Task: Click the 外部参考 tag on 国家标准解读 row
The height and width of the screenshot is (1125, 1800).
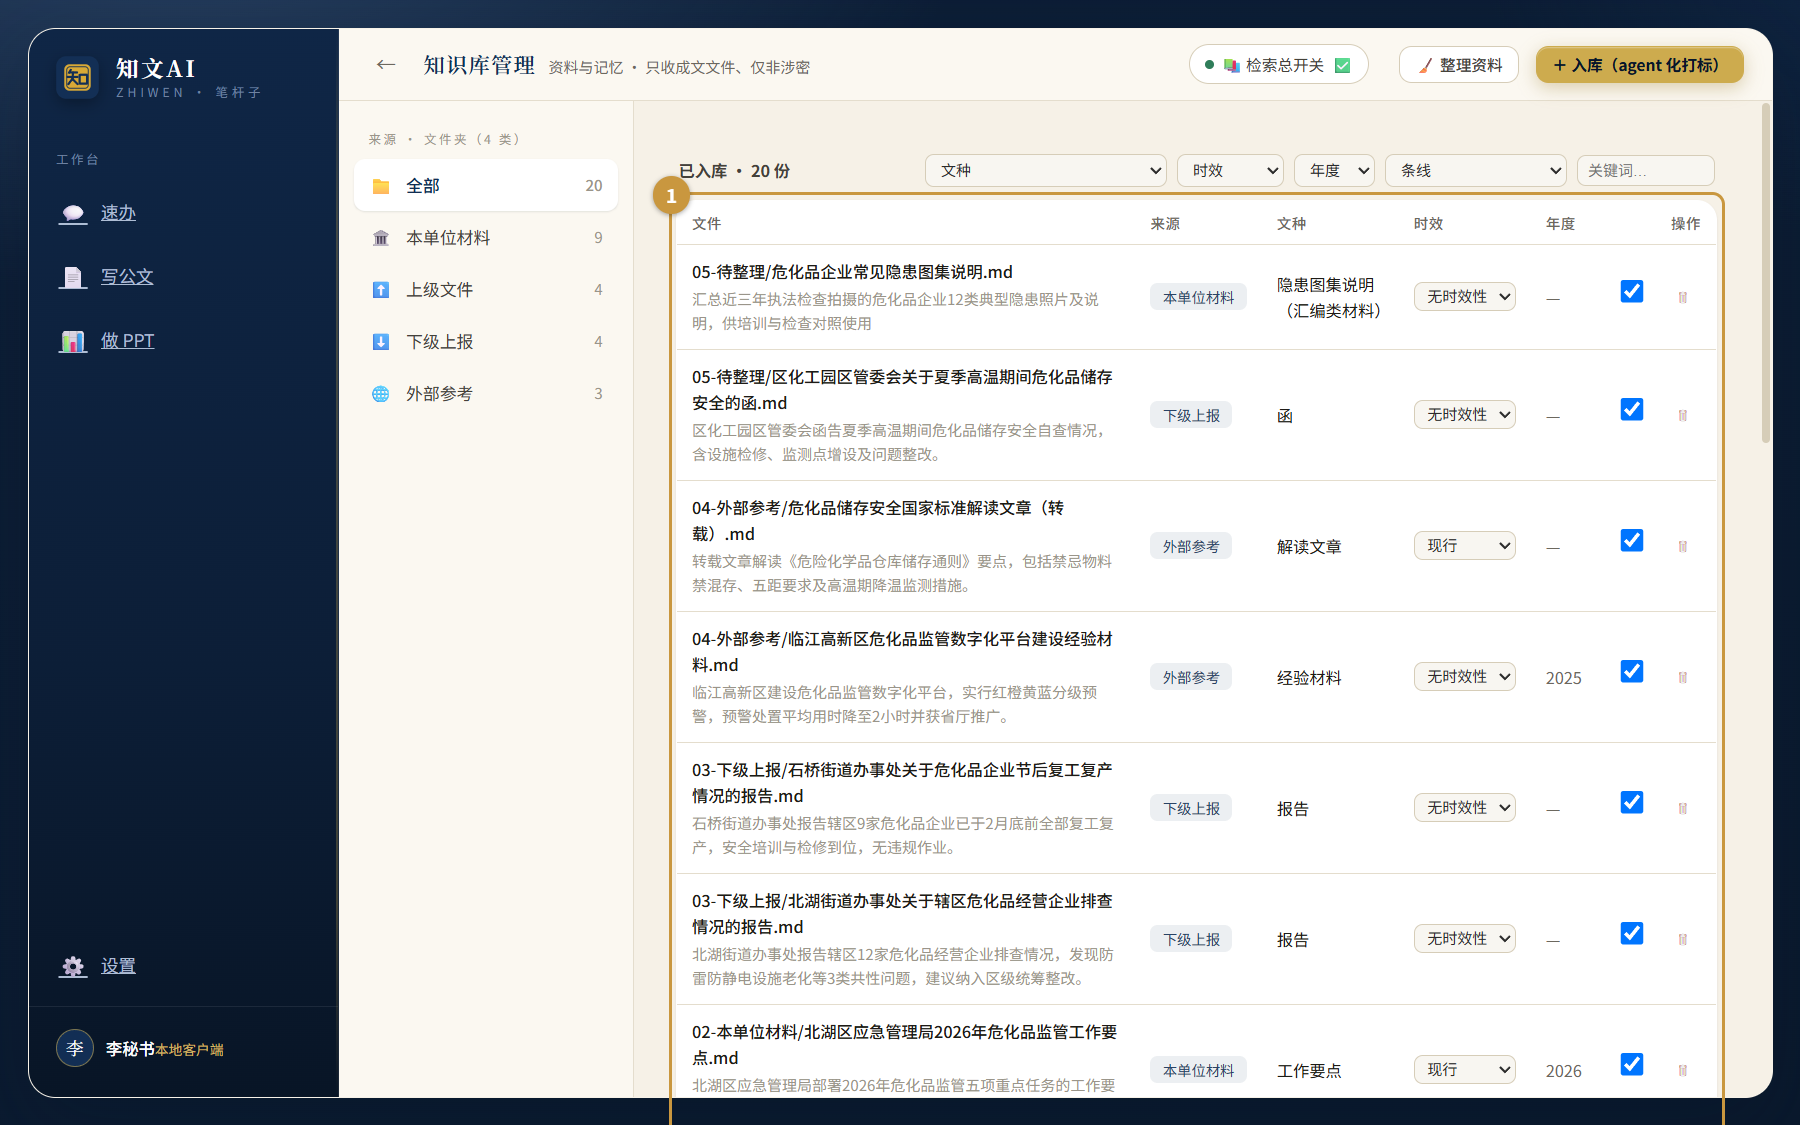Action: [x=1191, y=546]
